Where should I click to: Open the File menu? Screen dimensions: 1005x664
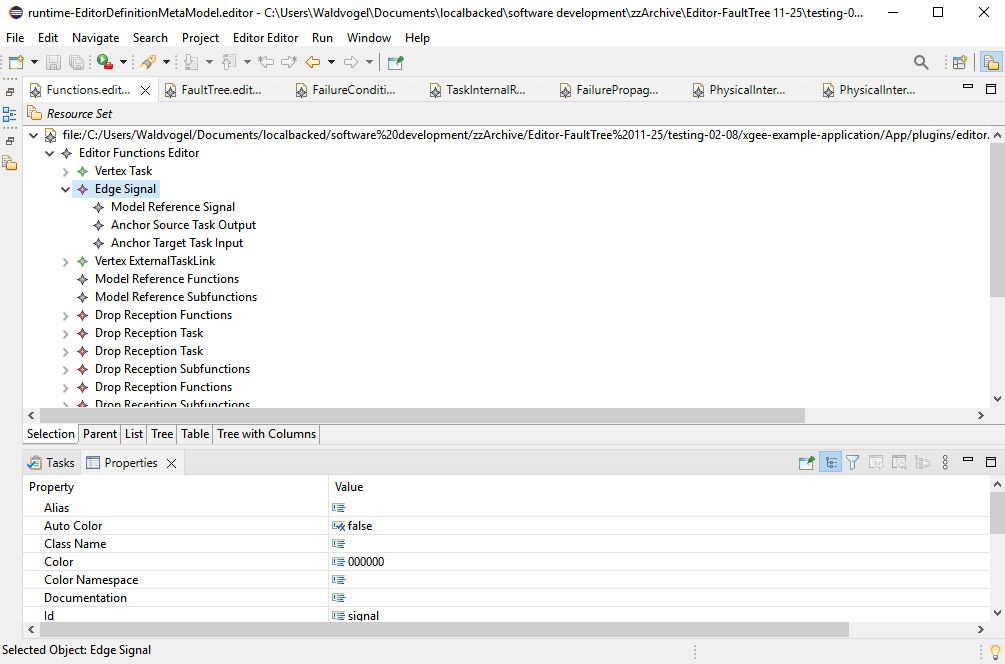(x=15, y=38)
